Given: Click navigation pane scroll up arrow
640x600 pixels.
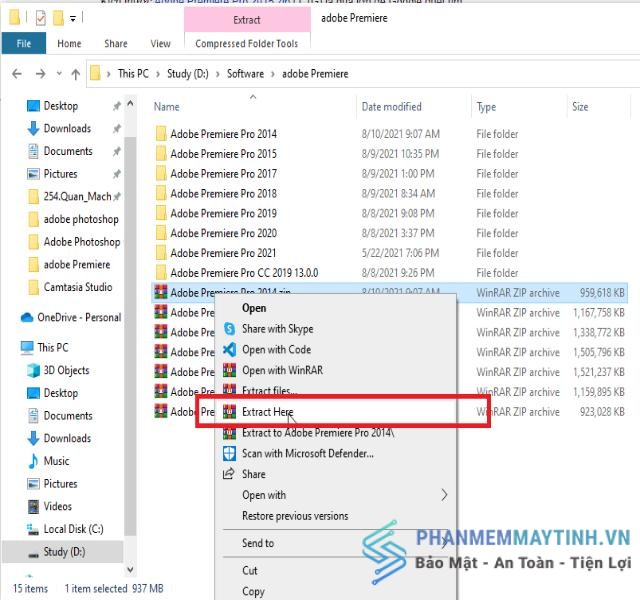Looking at the screenshot, I should (x=130, y=104).
